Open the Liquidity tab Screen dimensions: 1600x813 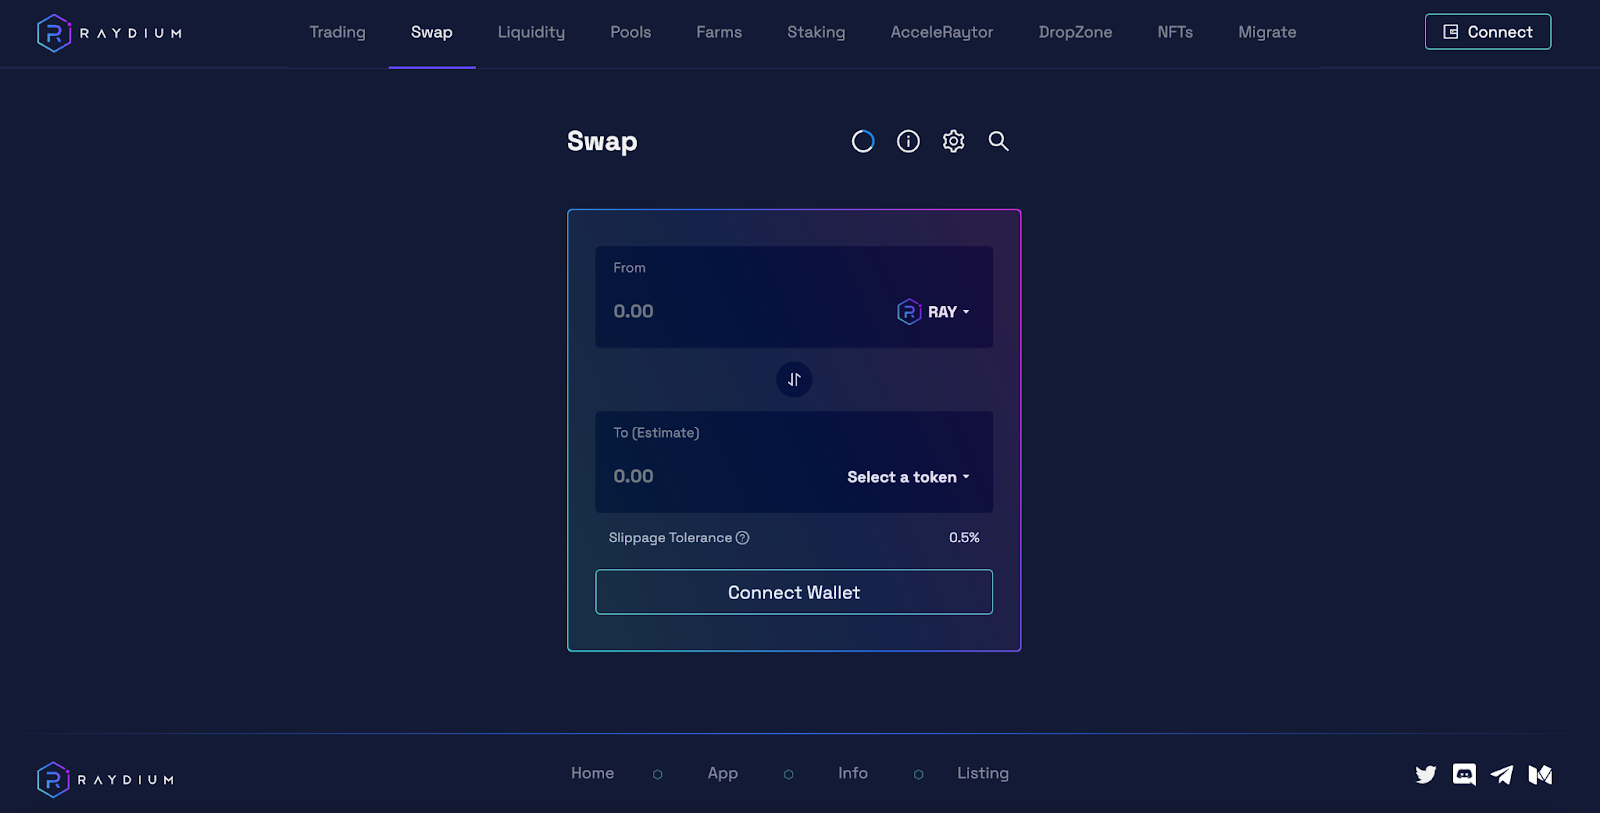tap(531, 32)
